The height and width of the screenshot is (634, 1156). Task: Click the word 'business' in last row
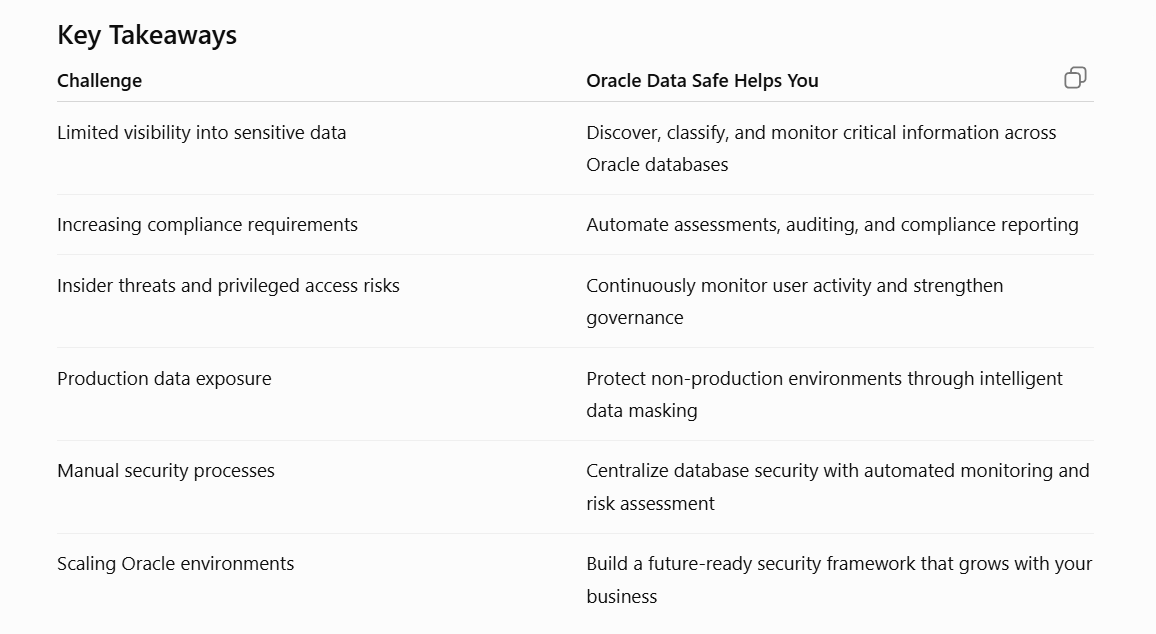point(621,596)
